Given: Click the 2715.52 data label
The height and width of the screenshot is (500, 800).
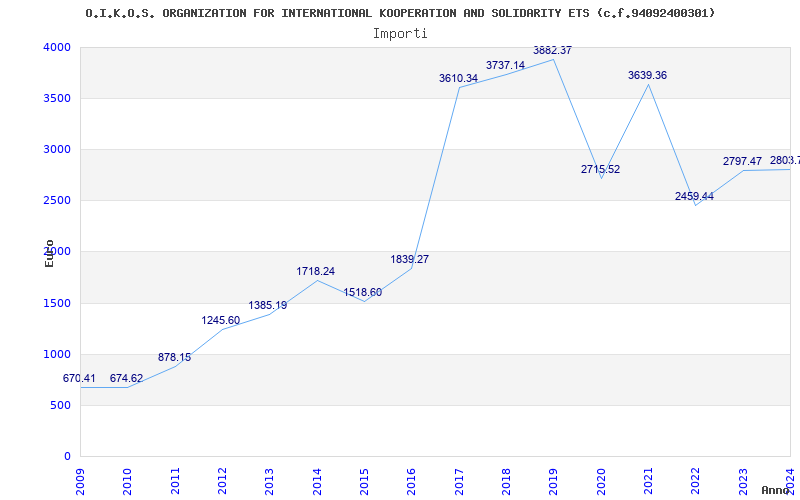Looking at the screenshot, I should click(x=601, y=169).
